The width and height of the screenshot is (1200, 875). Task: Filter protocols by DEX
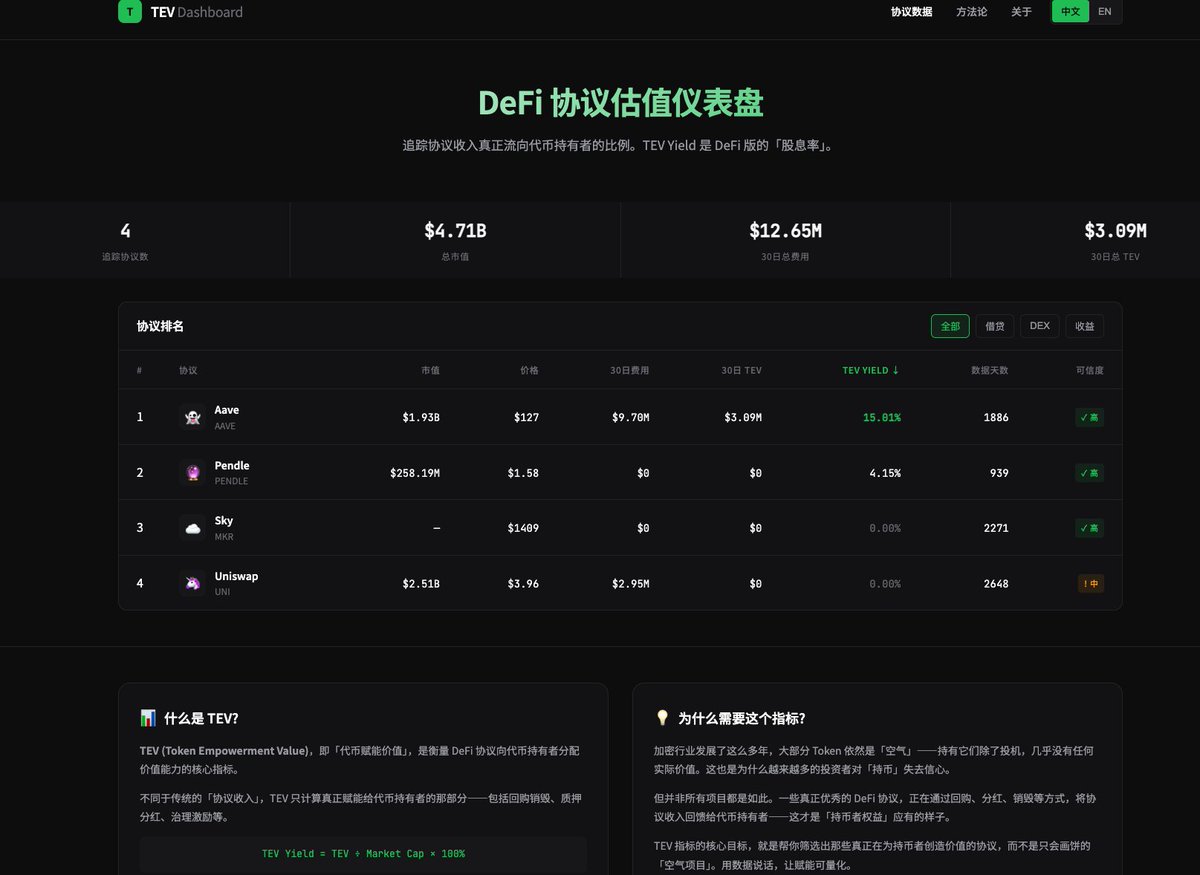1040,326
